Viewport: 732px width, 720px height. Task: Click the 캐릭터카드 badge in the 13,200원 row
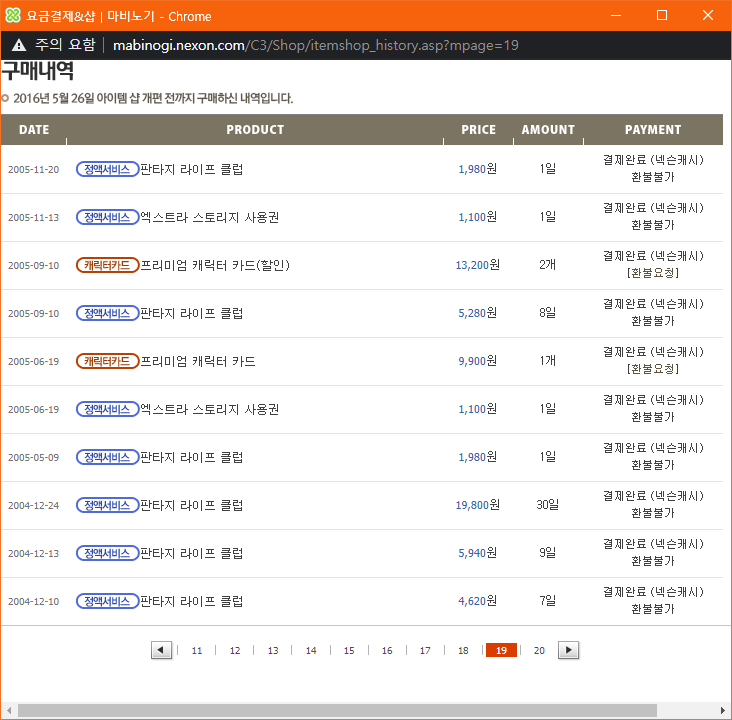coord(107,265)
